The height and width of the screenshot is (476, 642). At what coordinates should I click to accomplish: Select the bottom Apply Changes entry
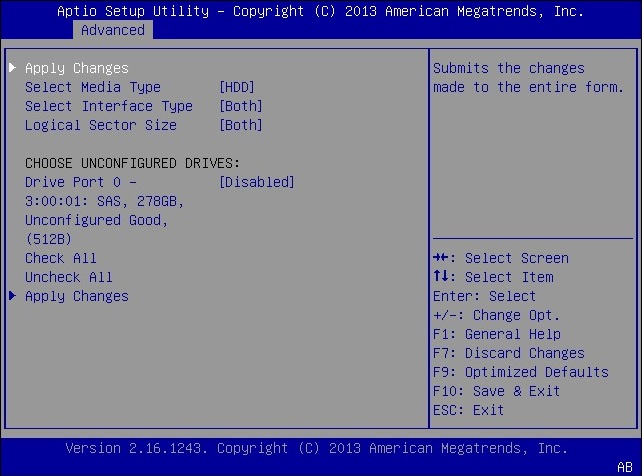pos(77,296)
